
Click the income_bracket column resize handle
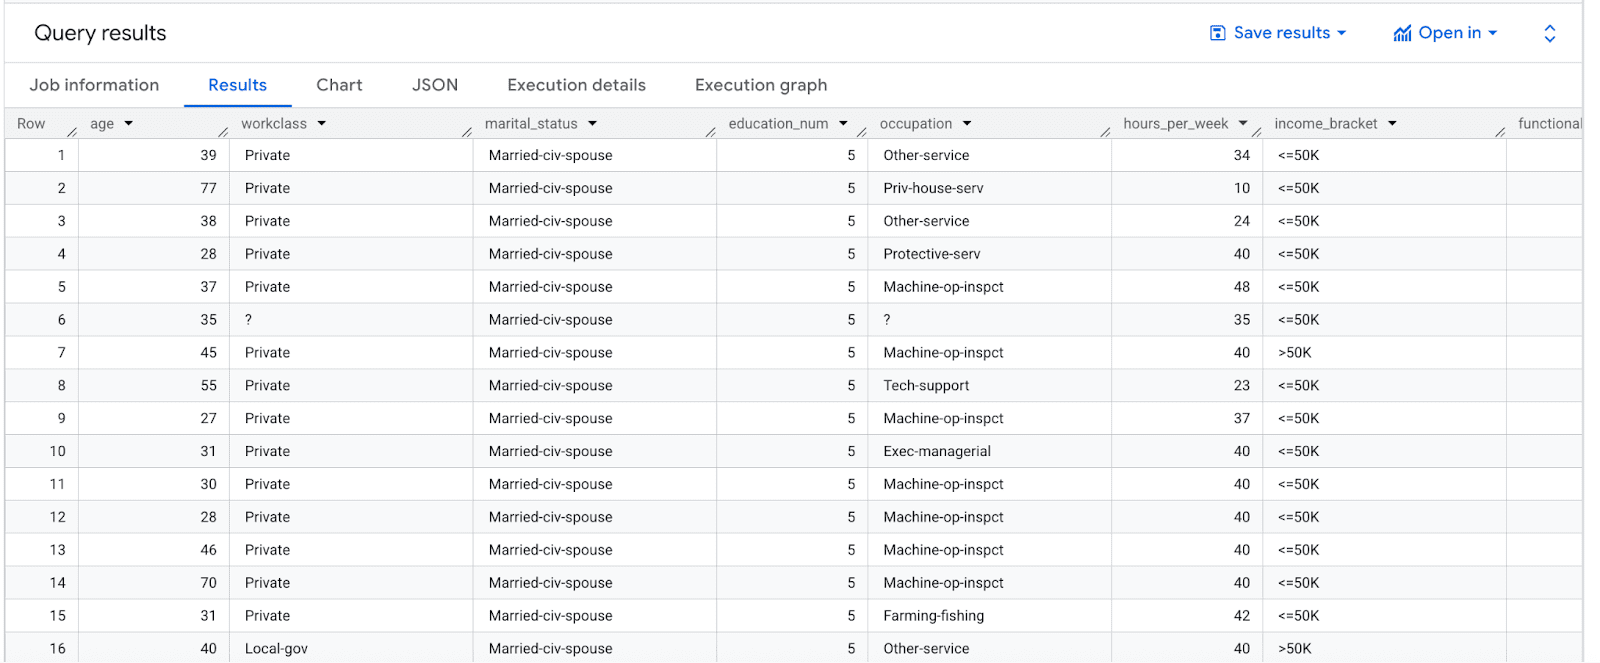1500,131
